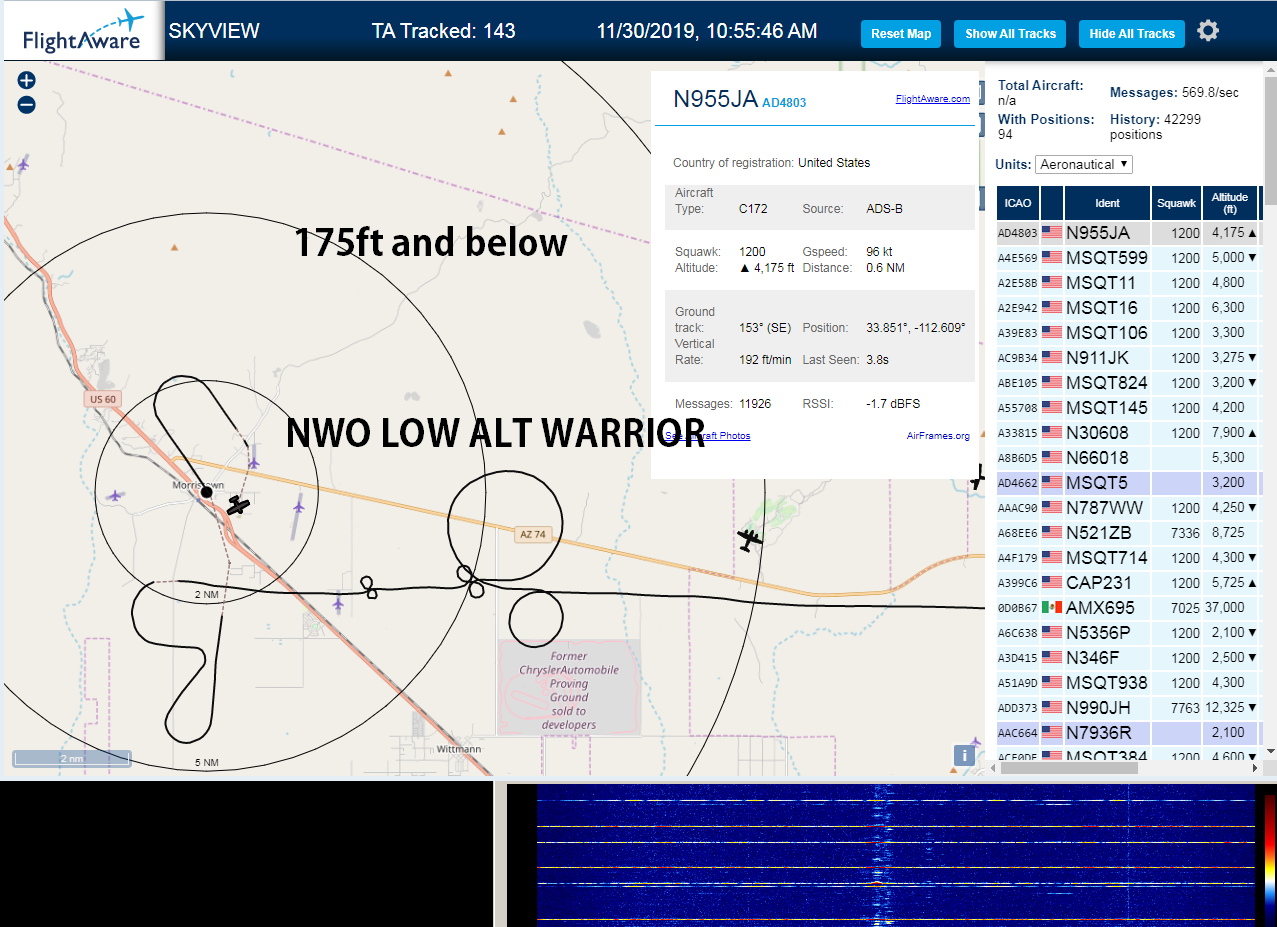Select the N346F aircraft row

(x=1128, y=658)
